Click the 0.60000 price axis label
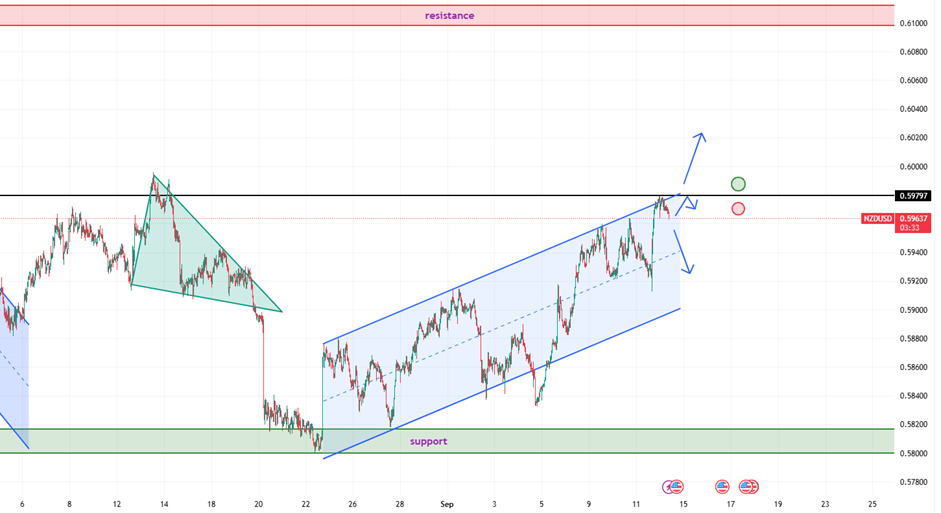The width and height of the screenshot is (941, 513). 913,167
